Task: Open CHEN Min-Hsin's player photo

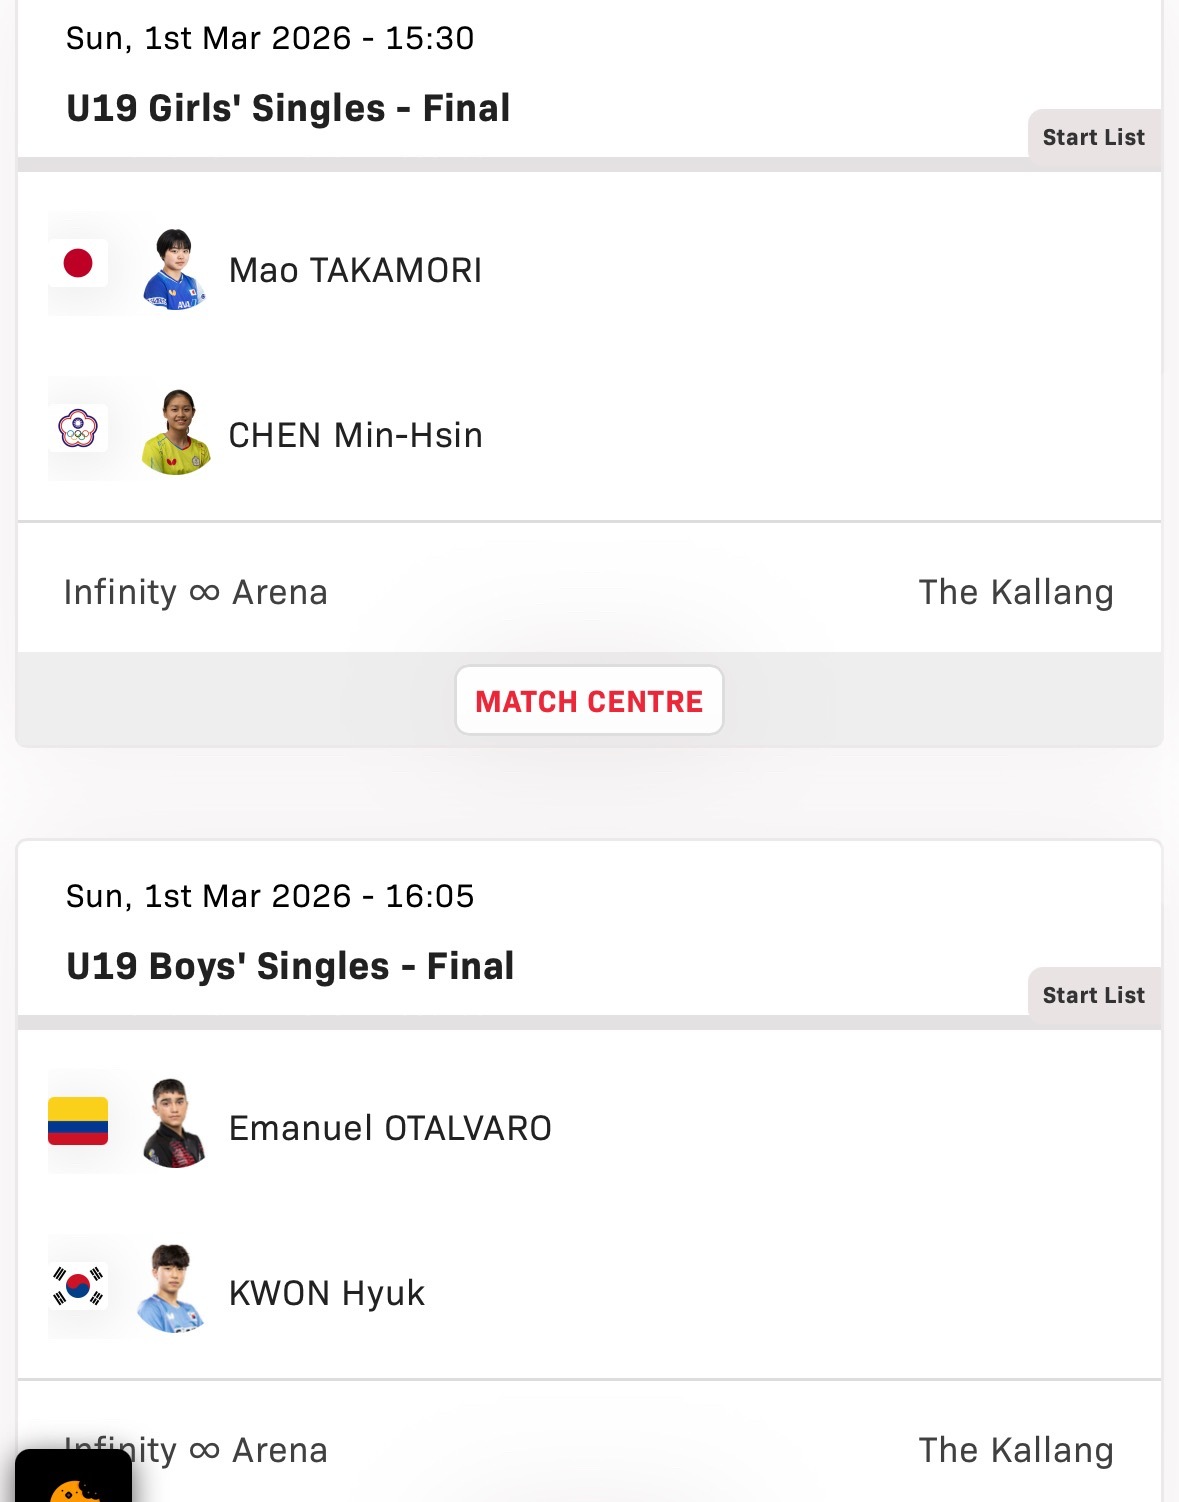Action: (x=176, y=433)
